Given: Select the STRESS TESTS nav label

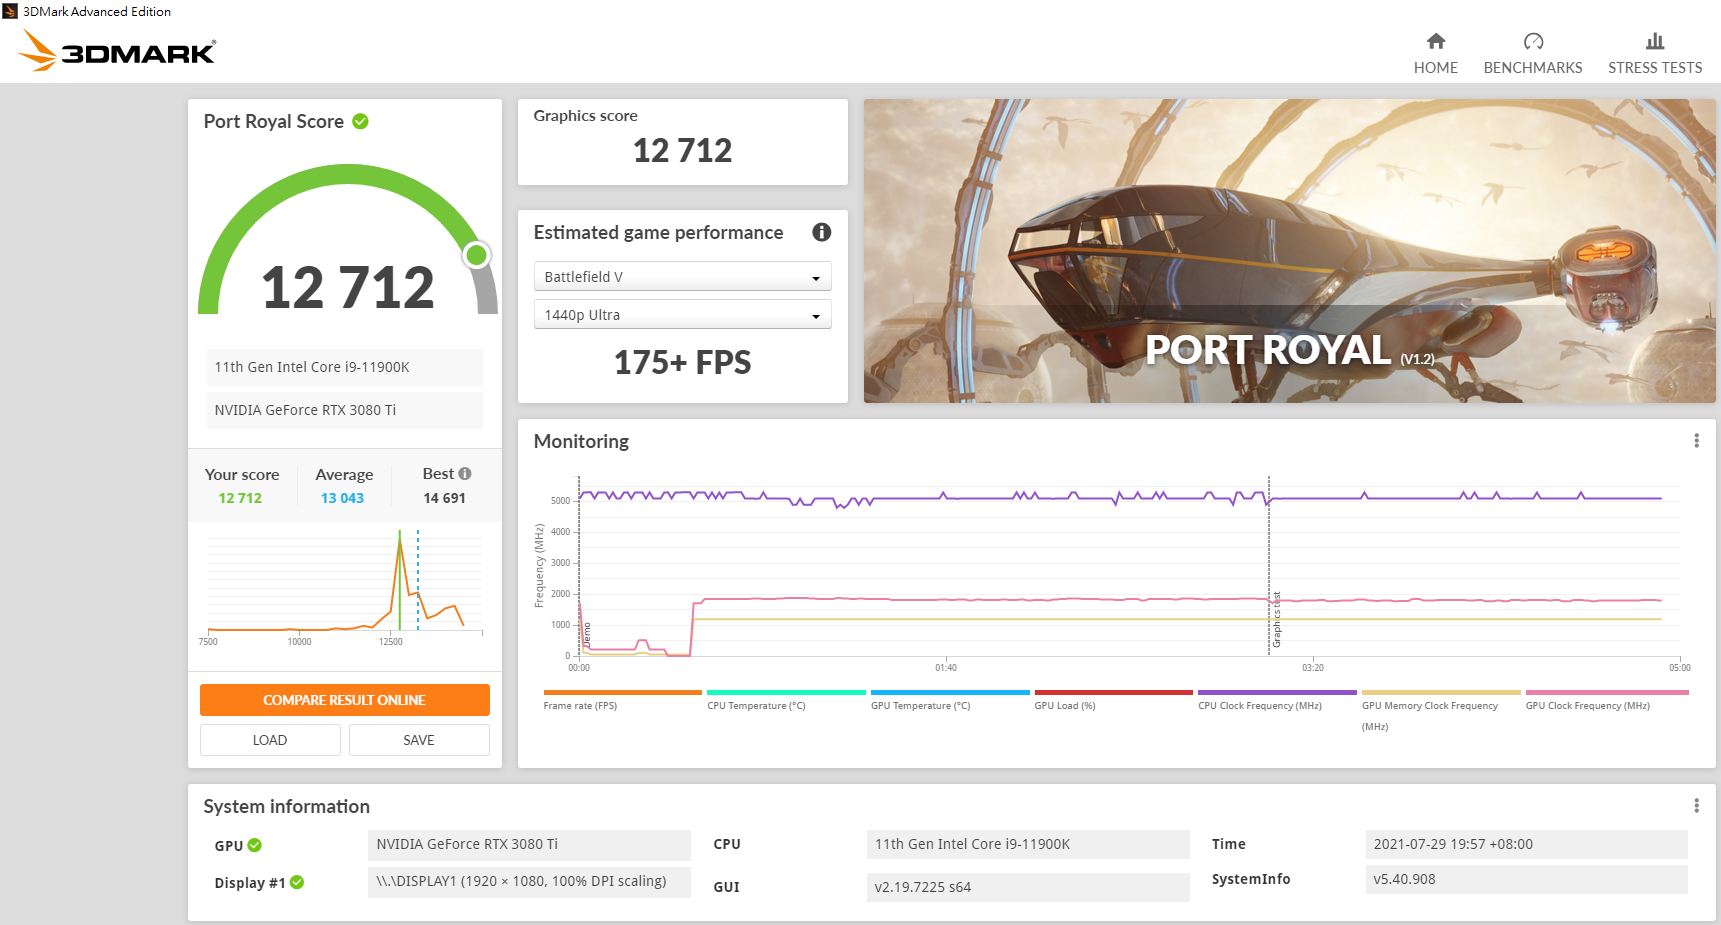Looking at the screenshot, I should click(1655, 68).
